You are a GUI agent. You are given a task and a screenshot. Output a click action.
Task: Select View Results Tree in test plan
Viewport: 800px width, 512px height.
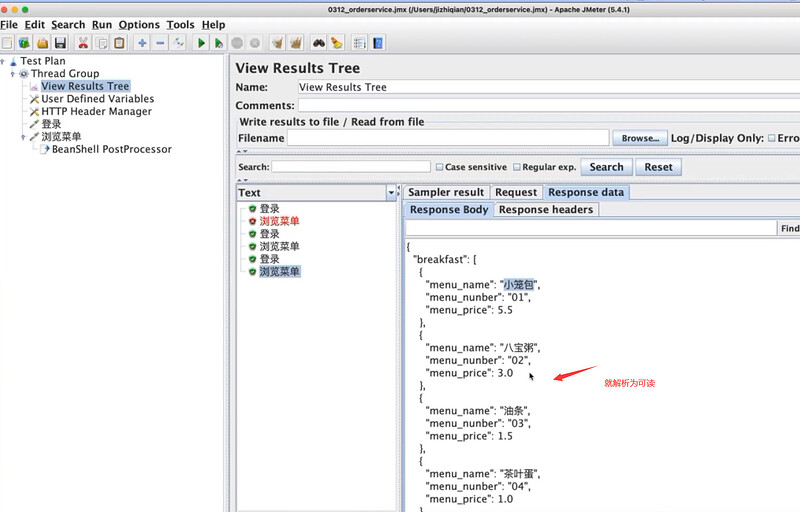(x=85, y=86)
